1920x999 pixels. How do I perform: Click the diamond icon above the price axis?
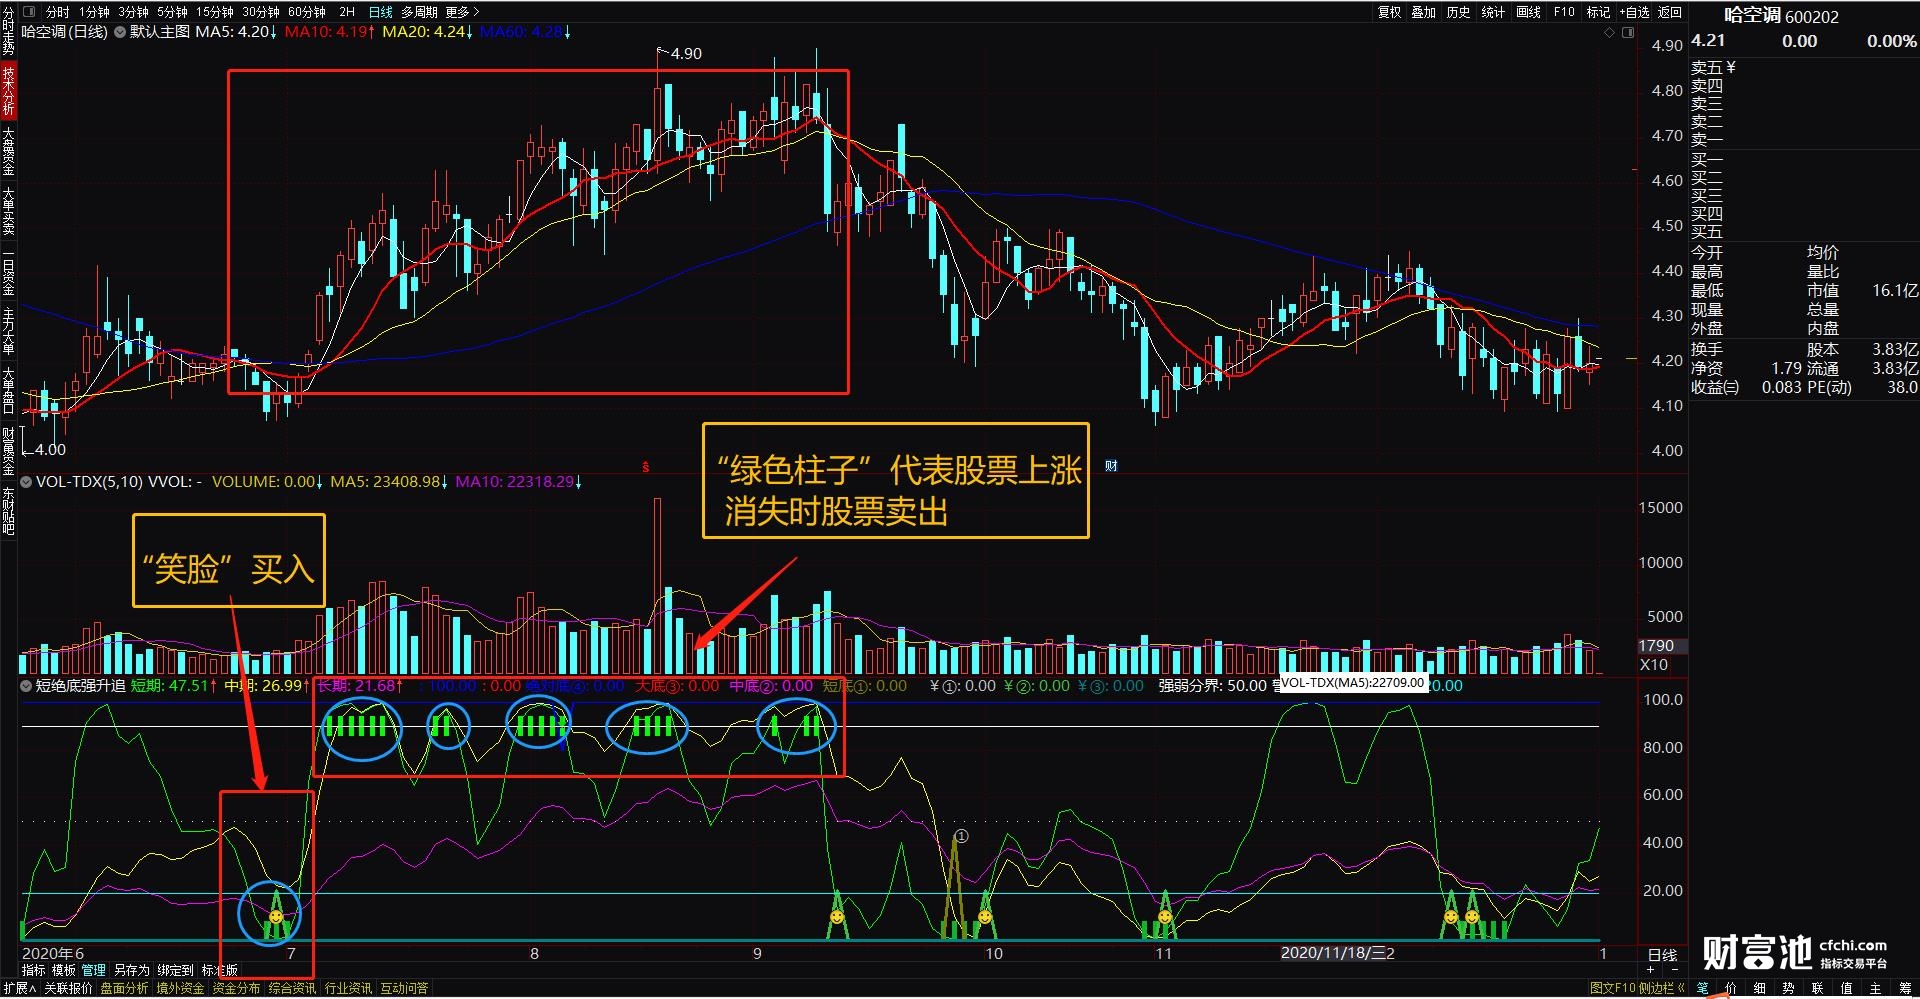coord(1609,33)
